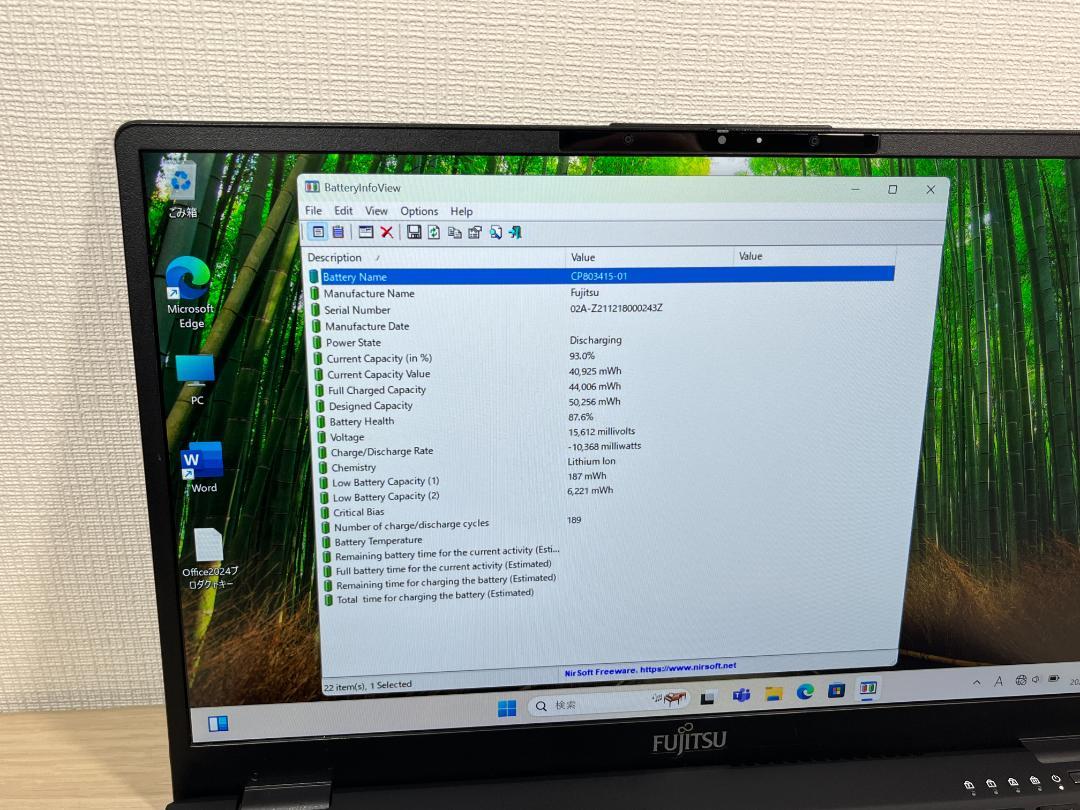Select the 'Chemistry' row
The width and height of the screenshot is (1080, 810).
pos(601,466)
